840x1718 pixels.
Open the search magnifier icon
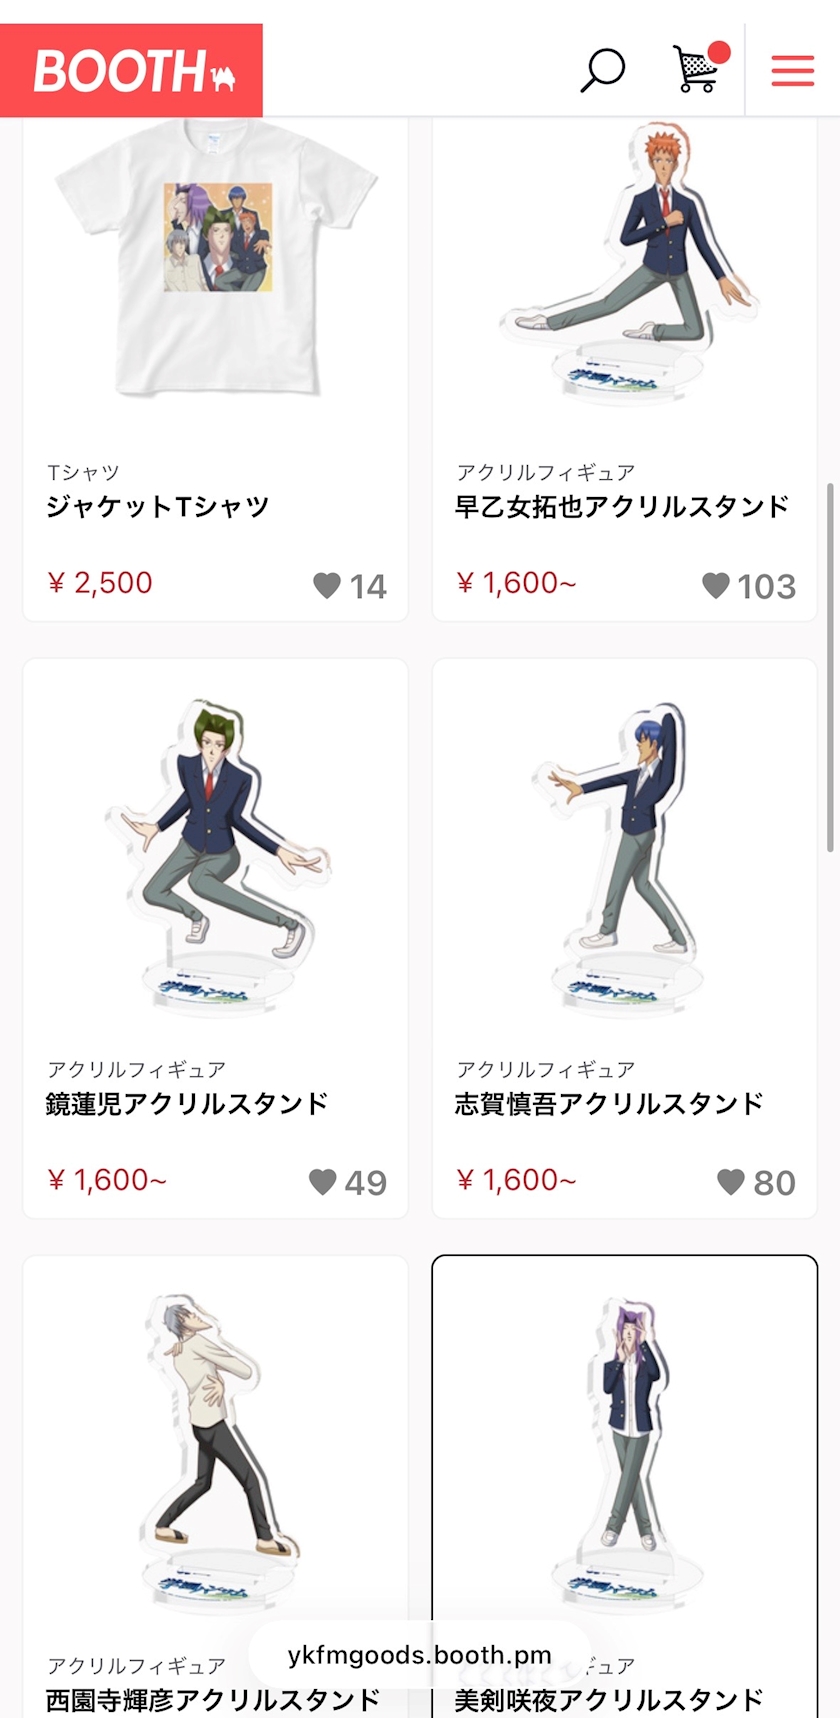tap(602, 70)
